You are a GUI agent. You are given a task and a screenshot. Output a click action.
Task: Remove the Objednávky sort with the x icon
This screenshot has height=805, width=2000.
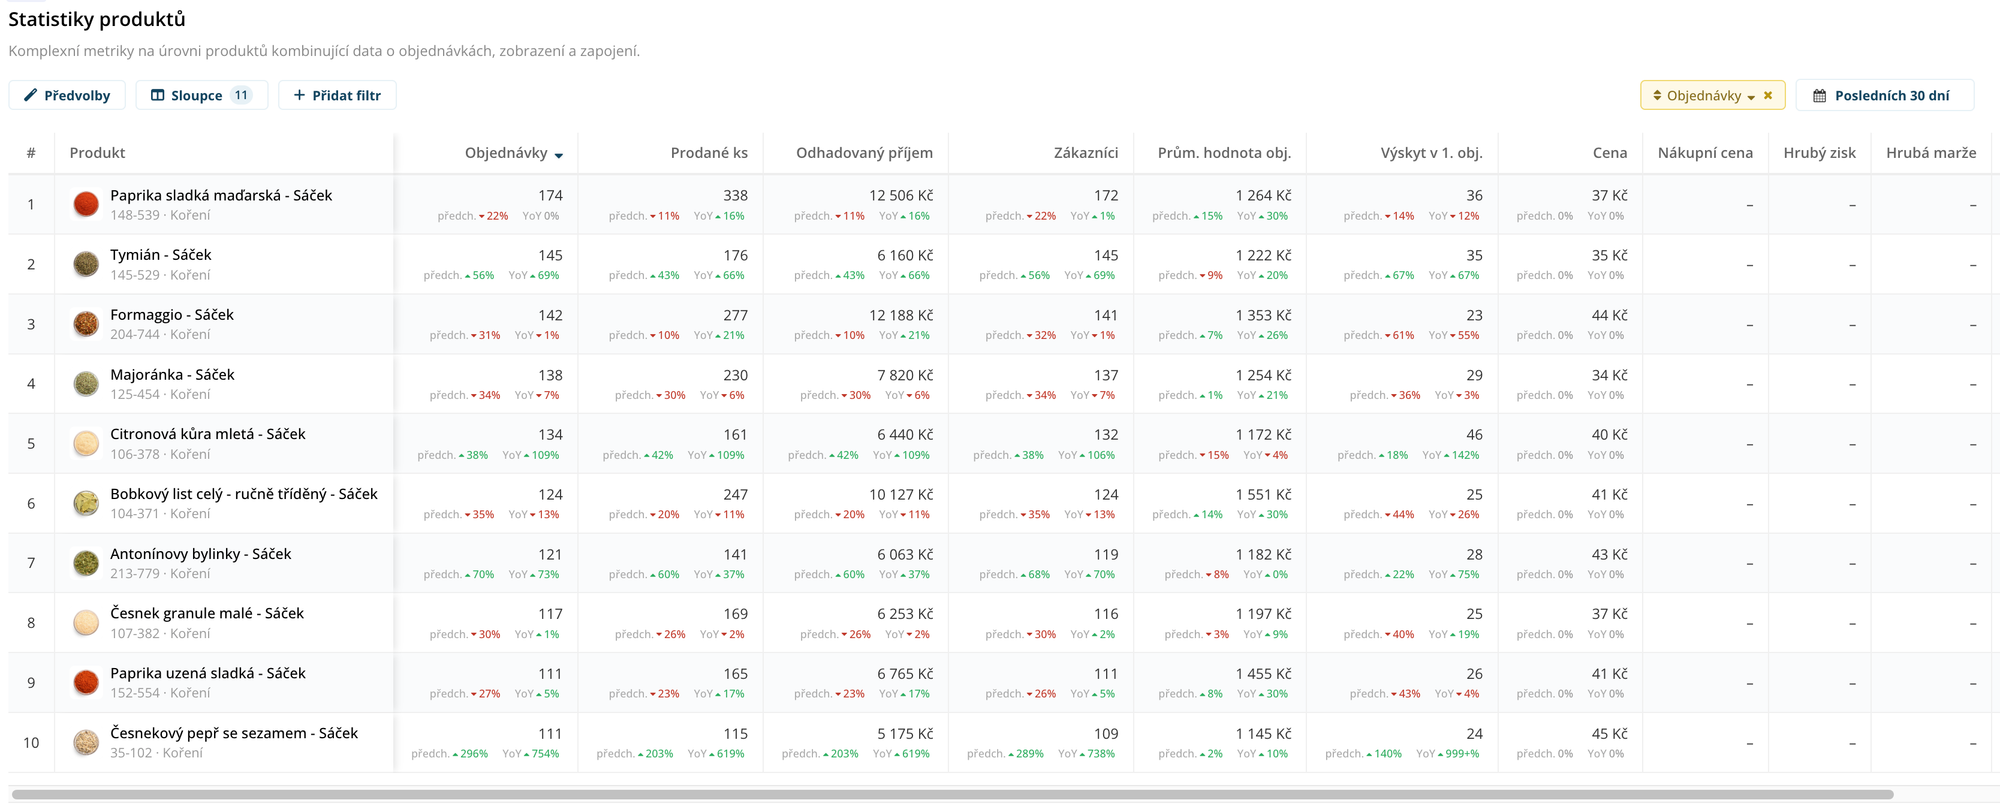pos(1768,96)
